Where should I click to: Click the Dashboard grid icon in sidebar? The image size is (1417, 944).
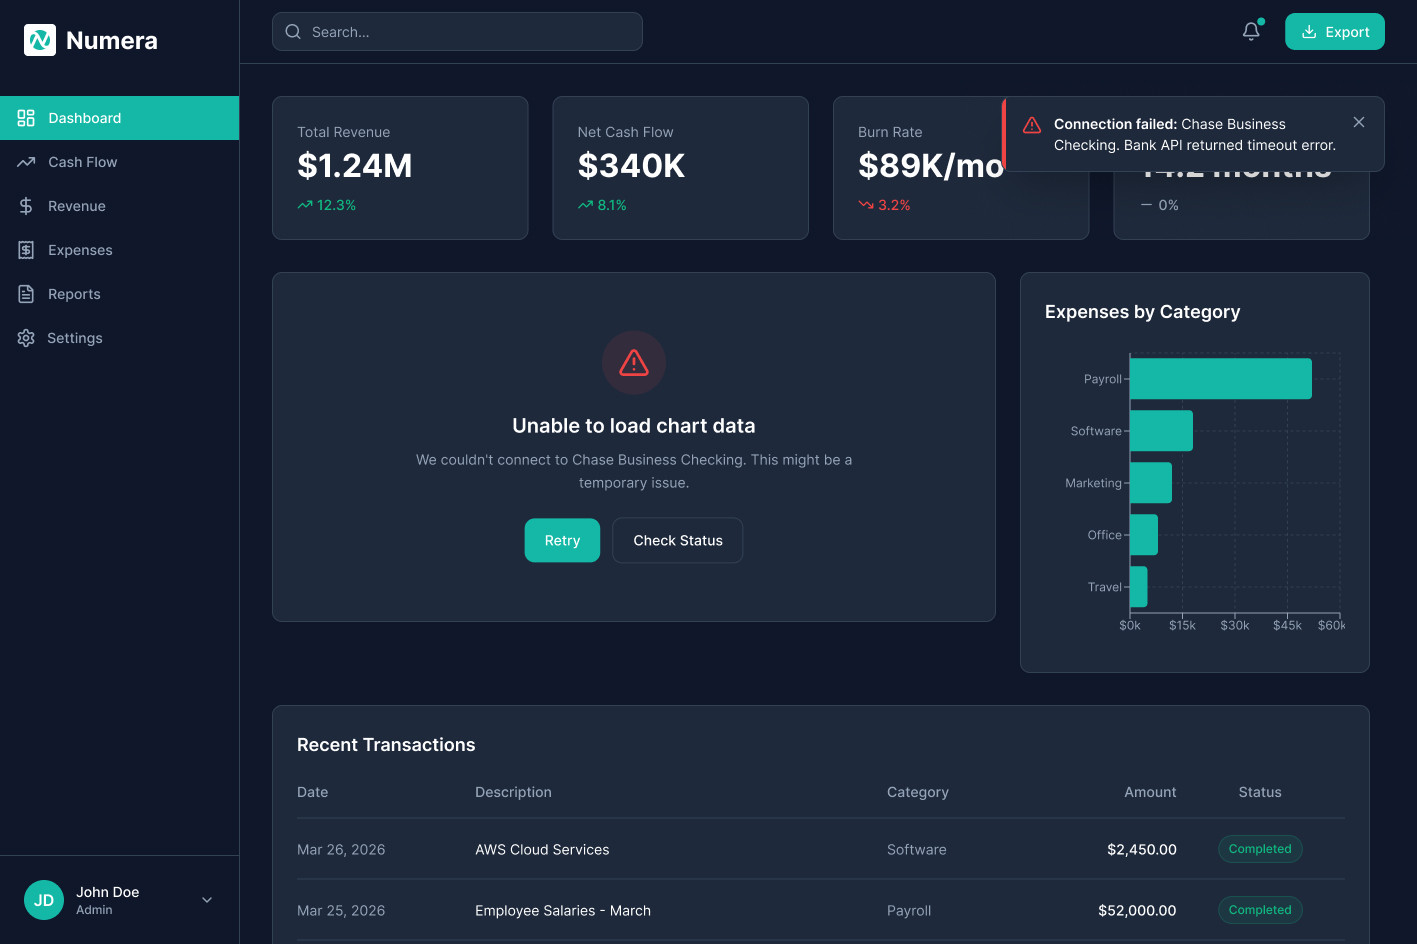[x=26, y=118]
